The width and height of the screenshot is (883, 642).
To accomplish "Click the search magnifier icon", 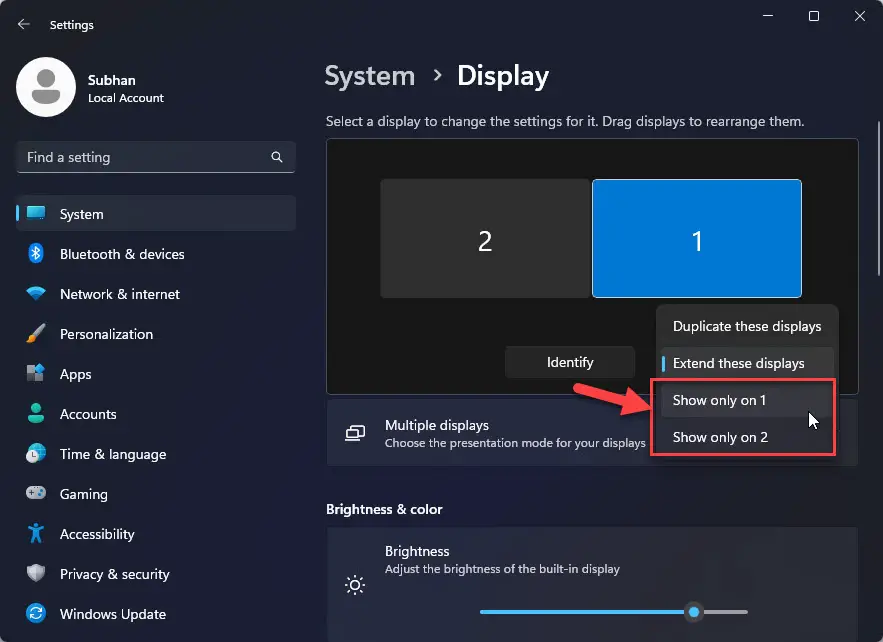I will (277, 157).
